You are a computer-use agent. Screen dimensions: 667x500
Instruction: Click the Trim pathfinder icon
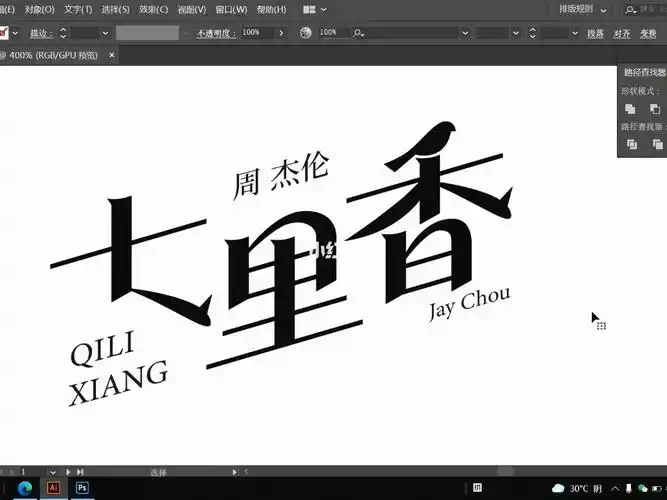658,145
